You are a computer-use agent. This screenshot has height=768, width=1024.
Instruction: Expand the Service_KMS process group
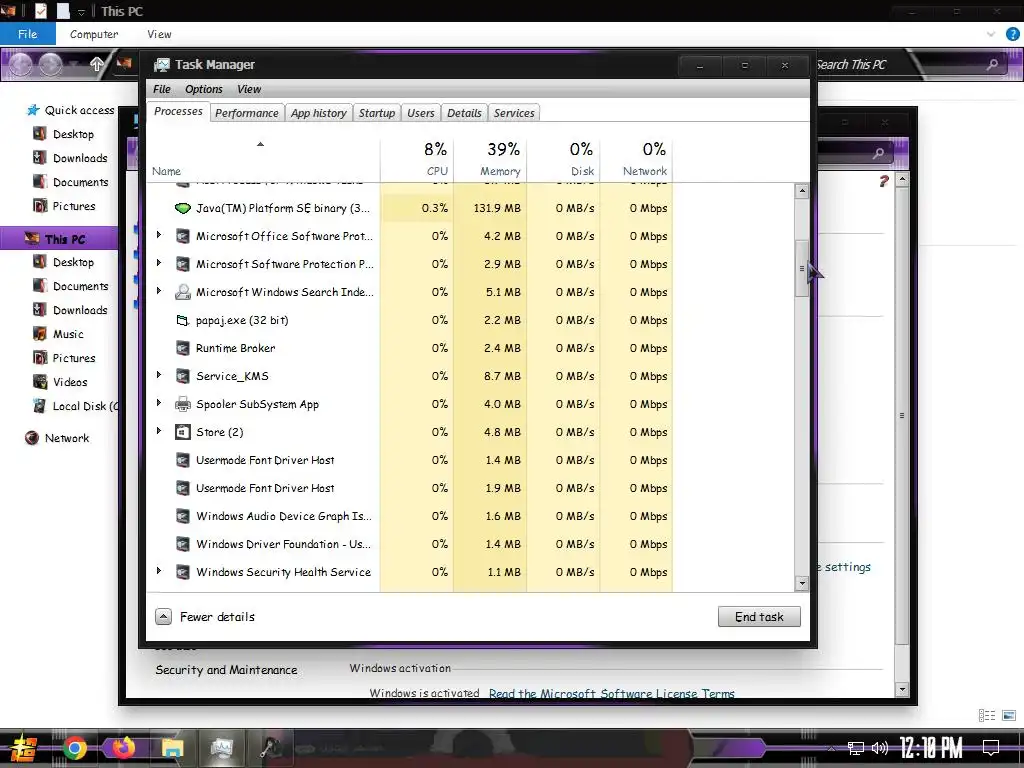pyautogui.click(x=159, y=375)
